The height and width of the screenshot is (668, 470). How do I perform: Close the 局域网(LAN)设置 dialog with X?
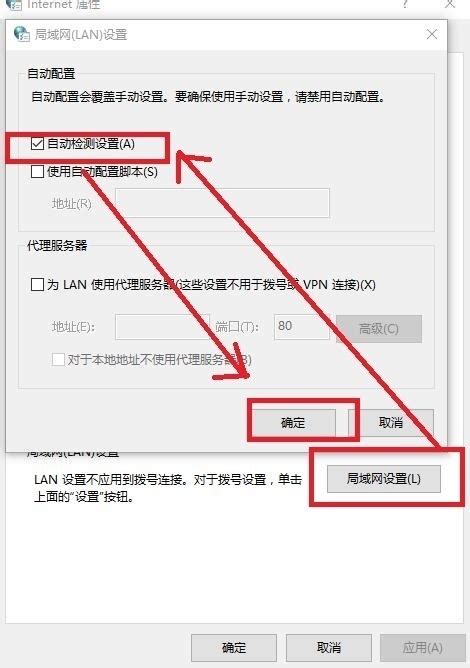point(432,35)
